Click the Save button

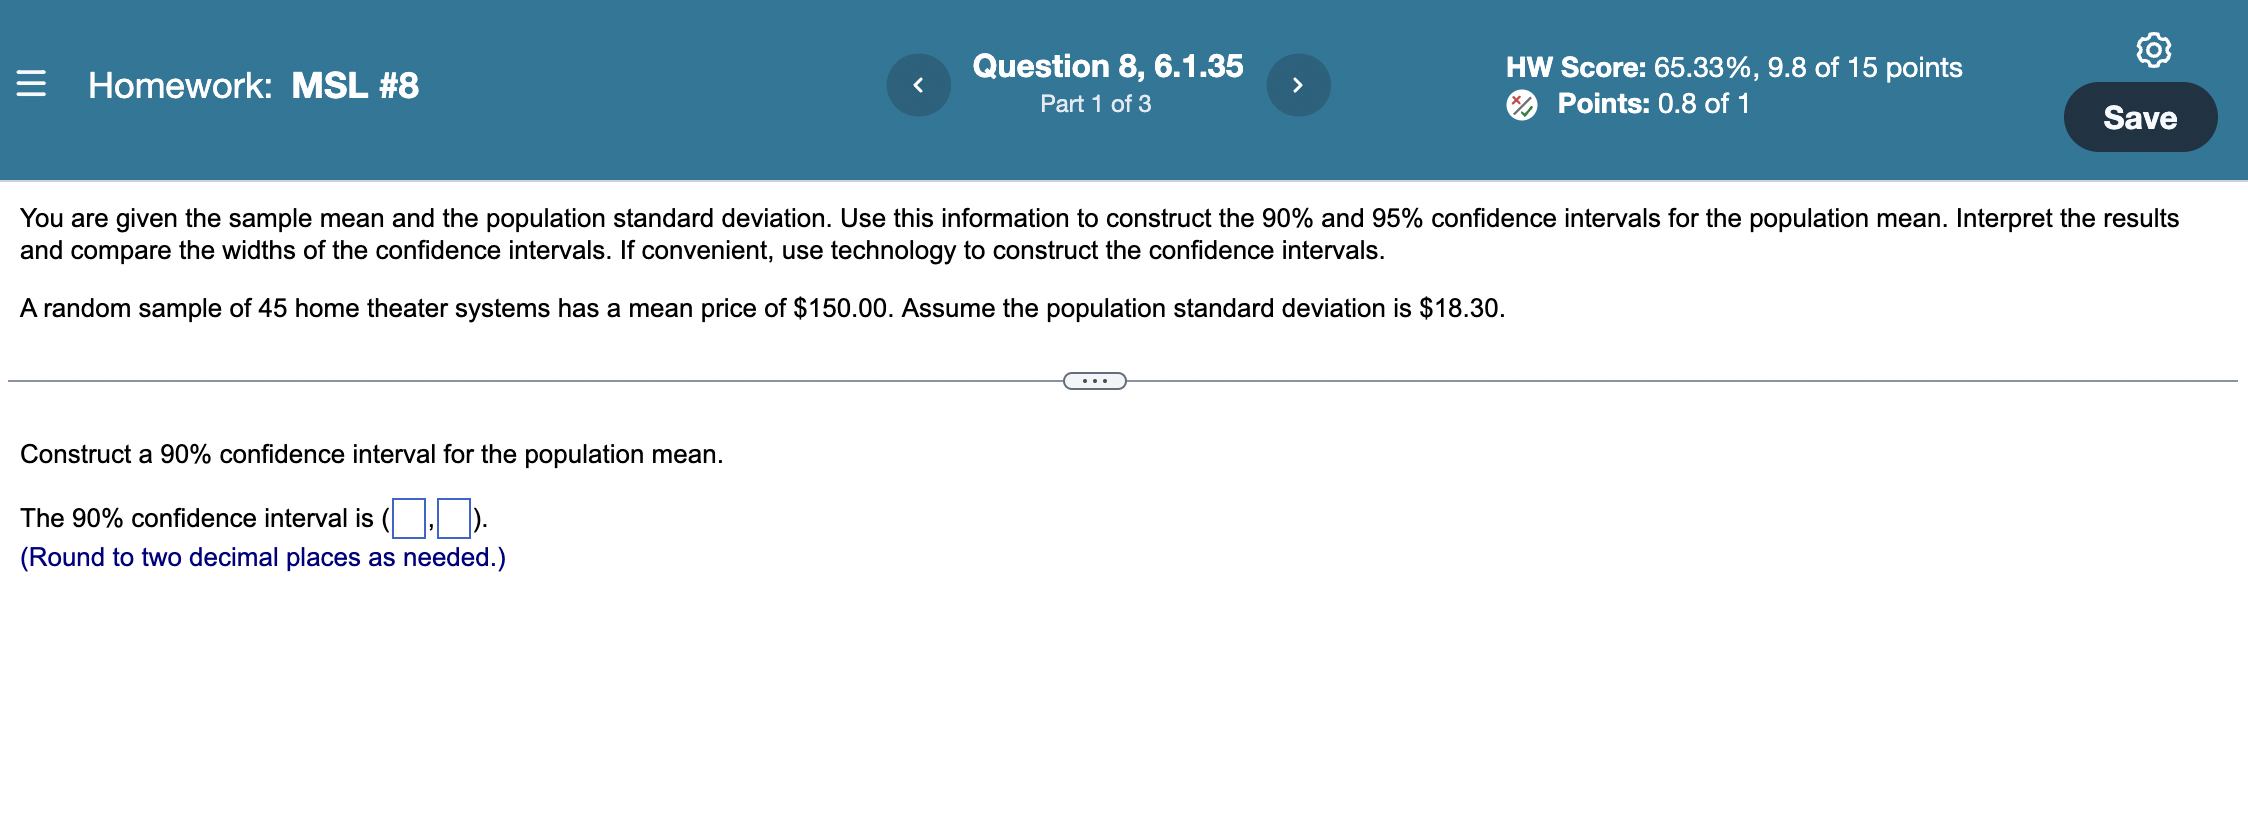[2140, 117]
